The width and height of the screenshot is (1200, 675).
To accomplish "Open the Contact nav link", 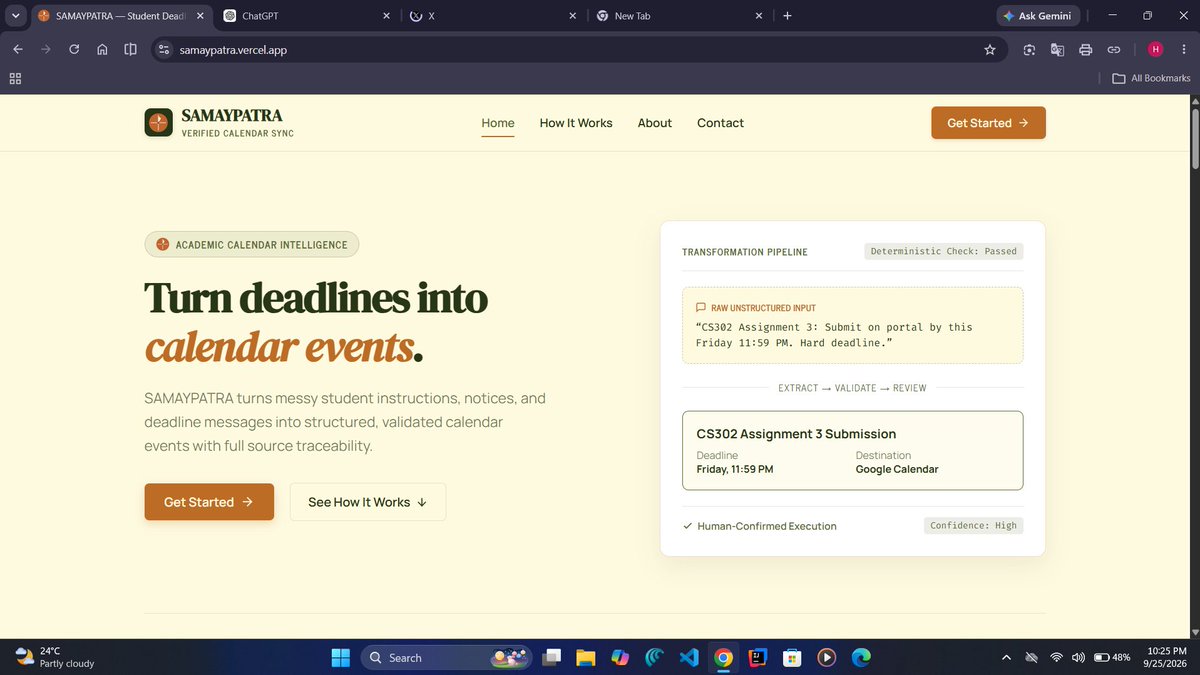I will [720, 123].
